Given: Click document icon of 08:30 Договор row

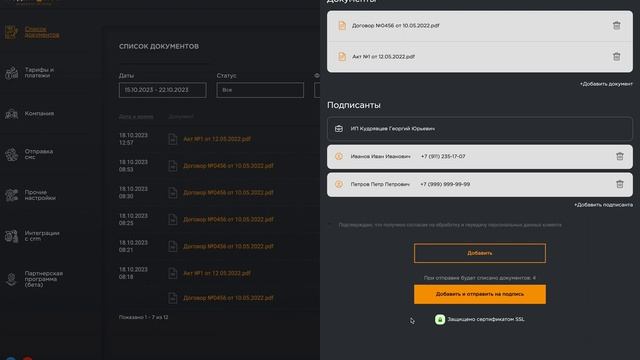Looking at the screenshot, I should [x=173, y=193].
